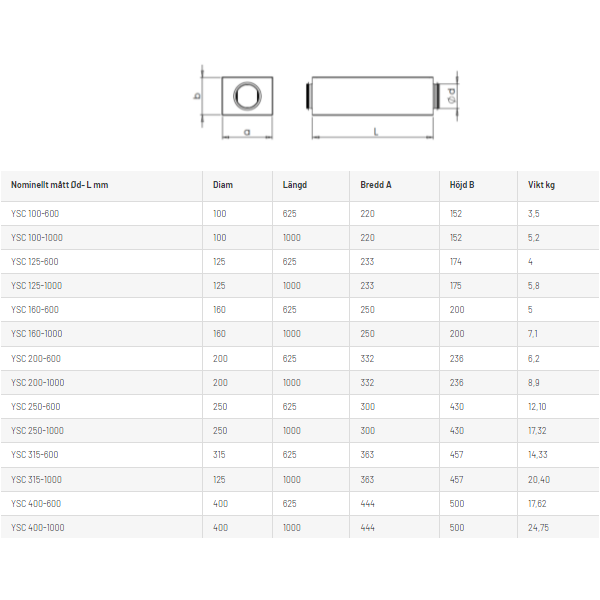Click the weight value 12,10
This screenshot has height=600, width=600.
tap(538, 407)
